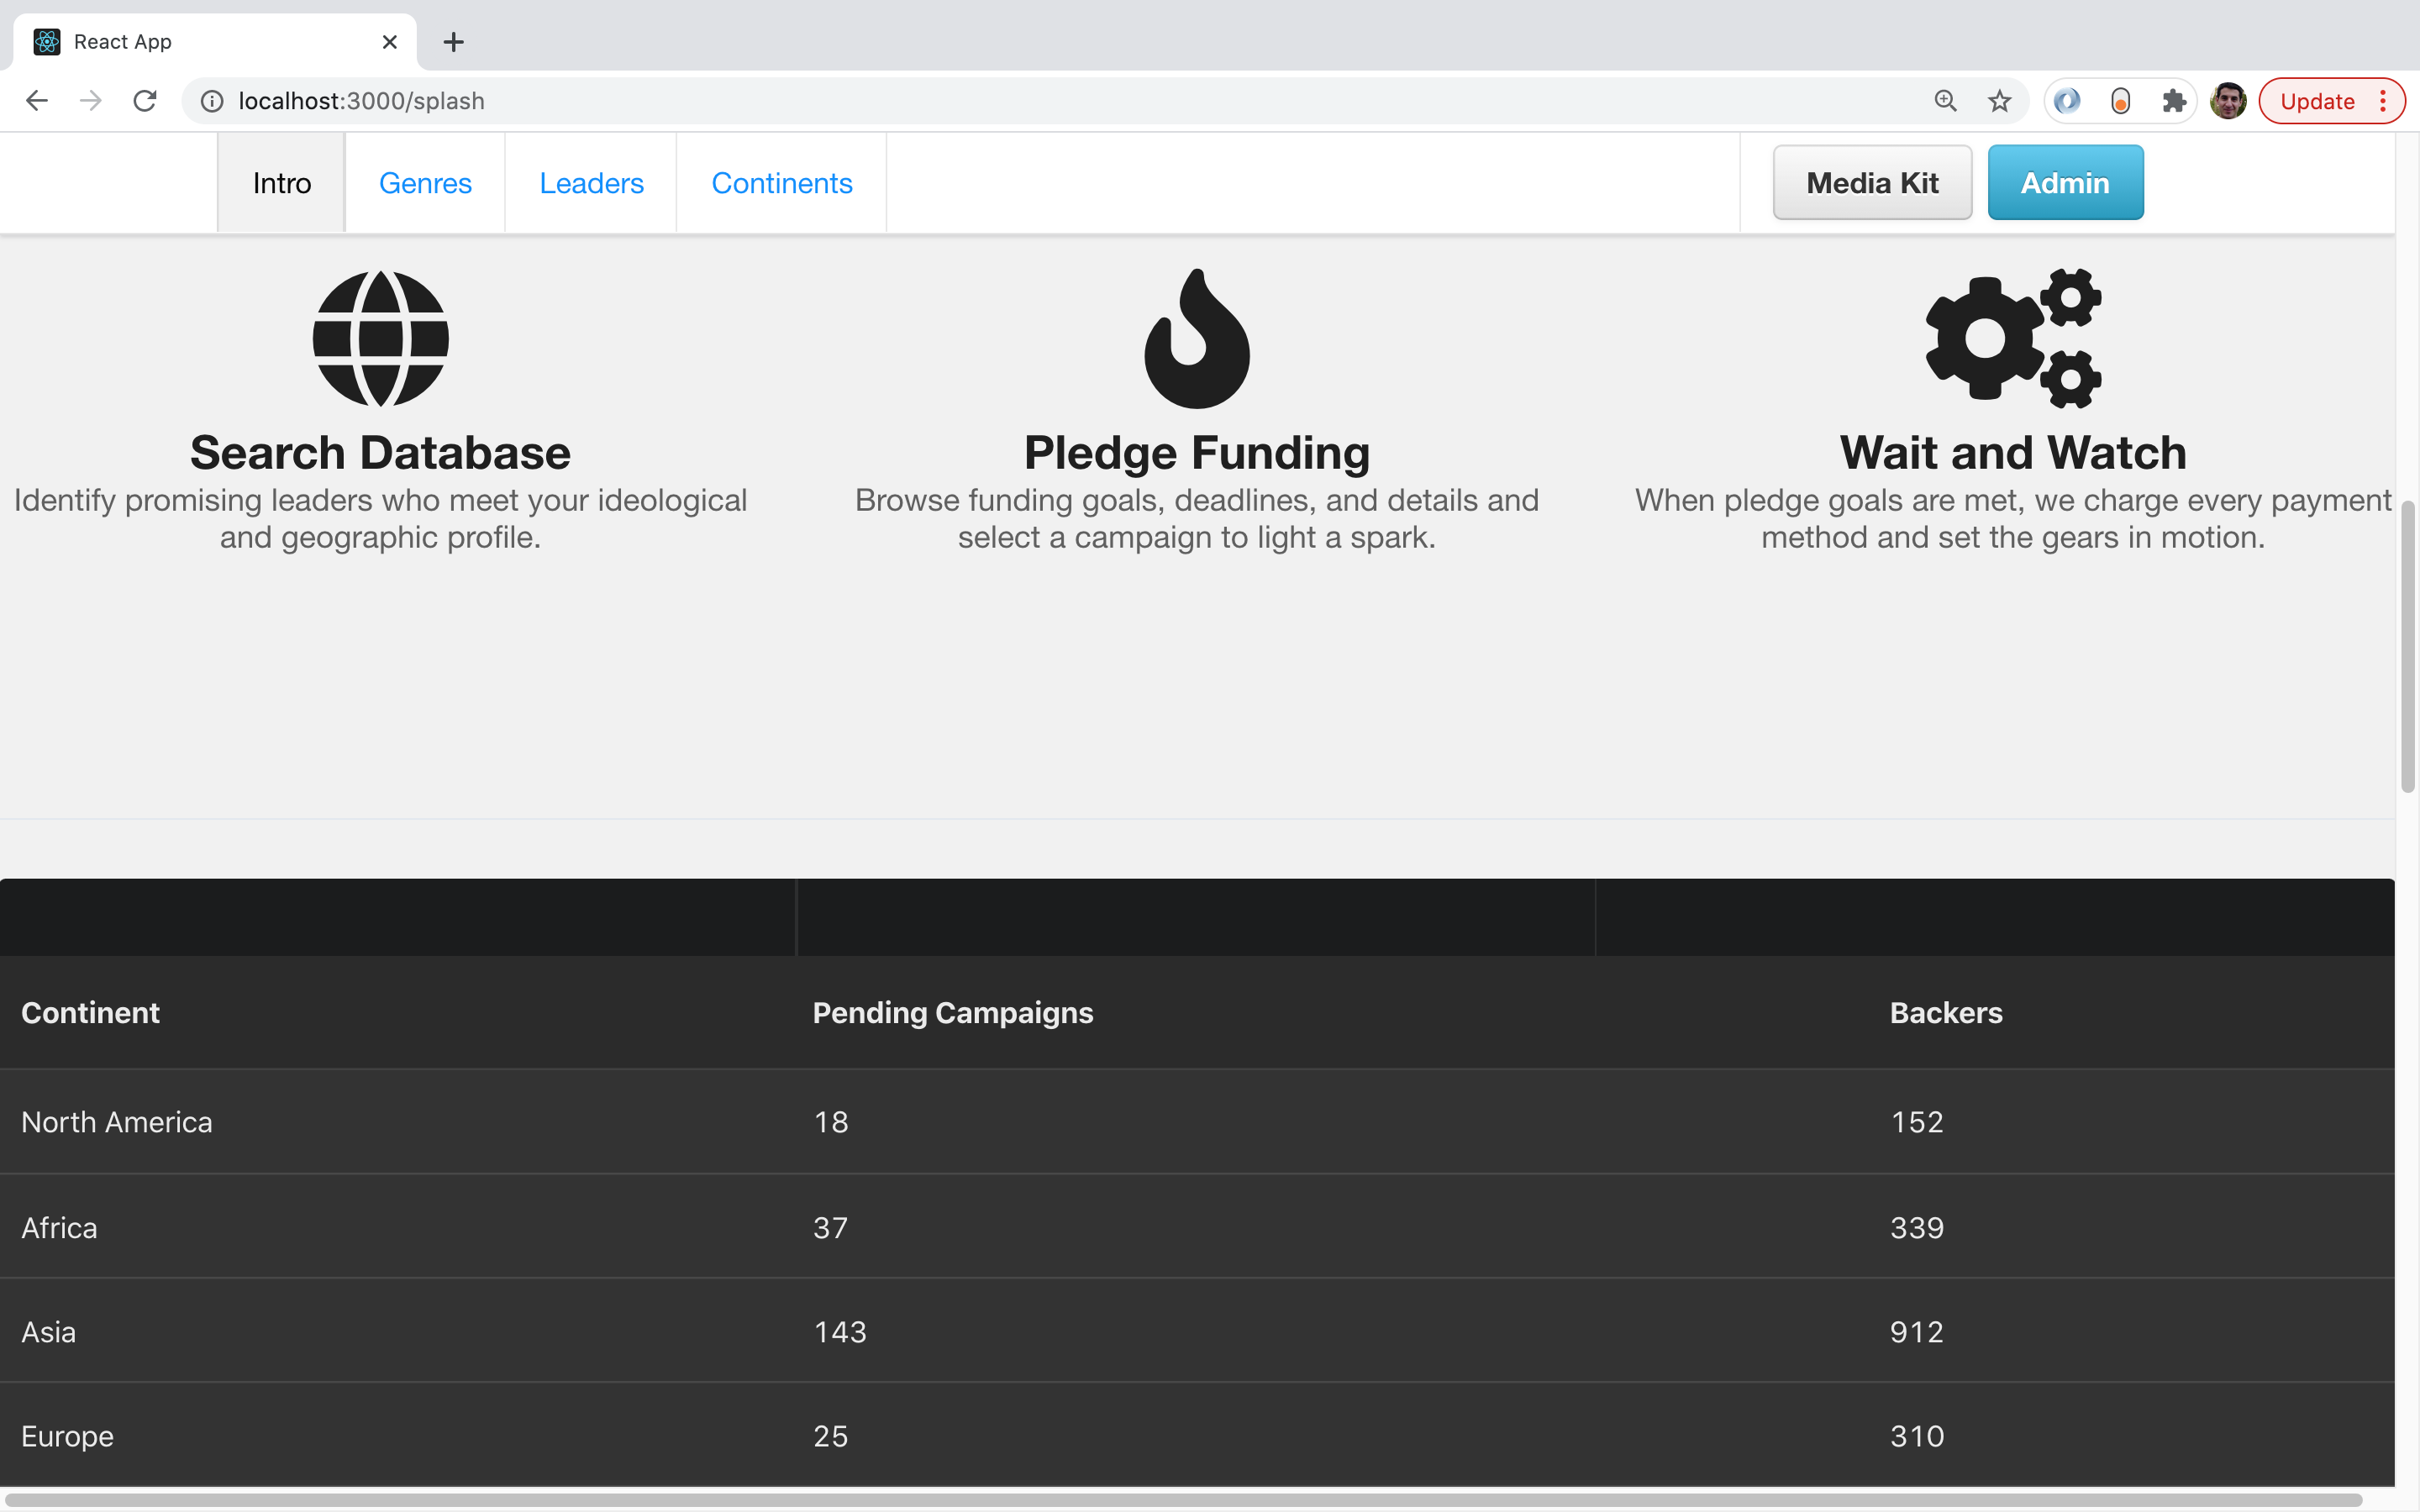Click the back navigation arrow
The width and height of the screenshot is (2420, 1512).
(x=36, y=100)
